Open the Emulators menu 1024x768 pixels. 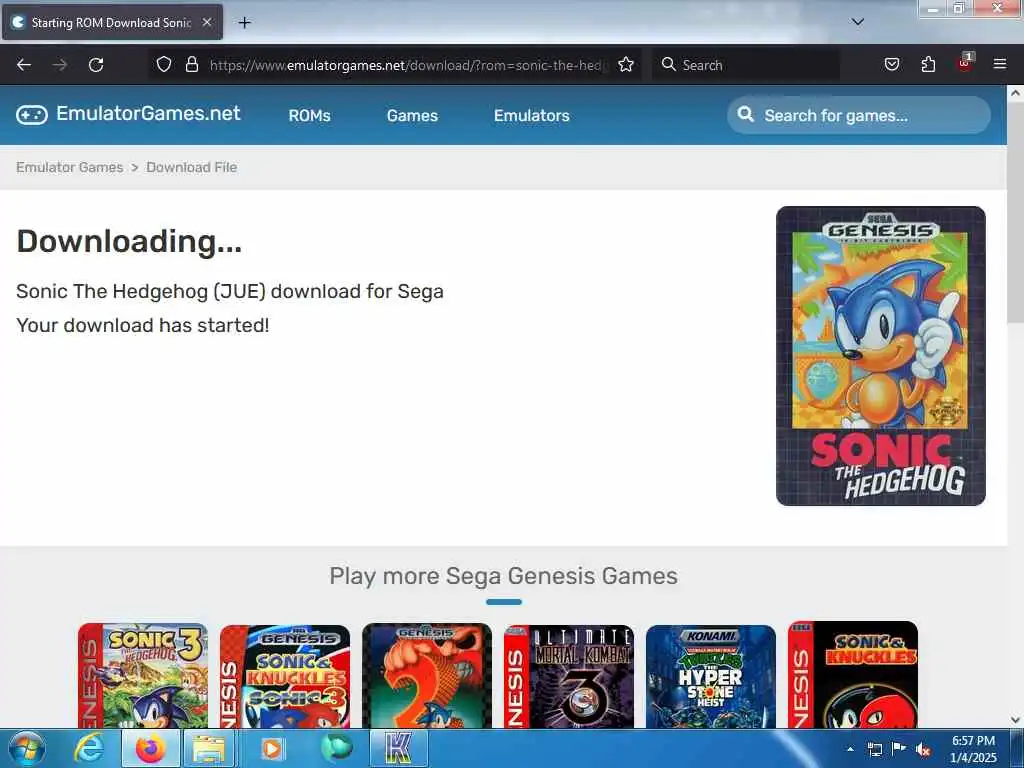pos(532,116)
